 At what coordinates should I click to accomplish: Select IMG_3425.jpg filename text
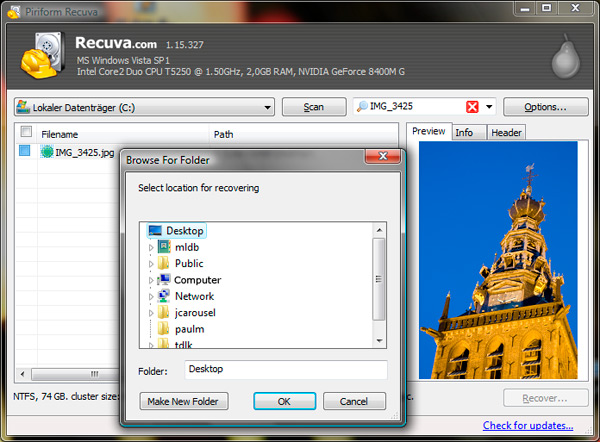(85, 152)
